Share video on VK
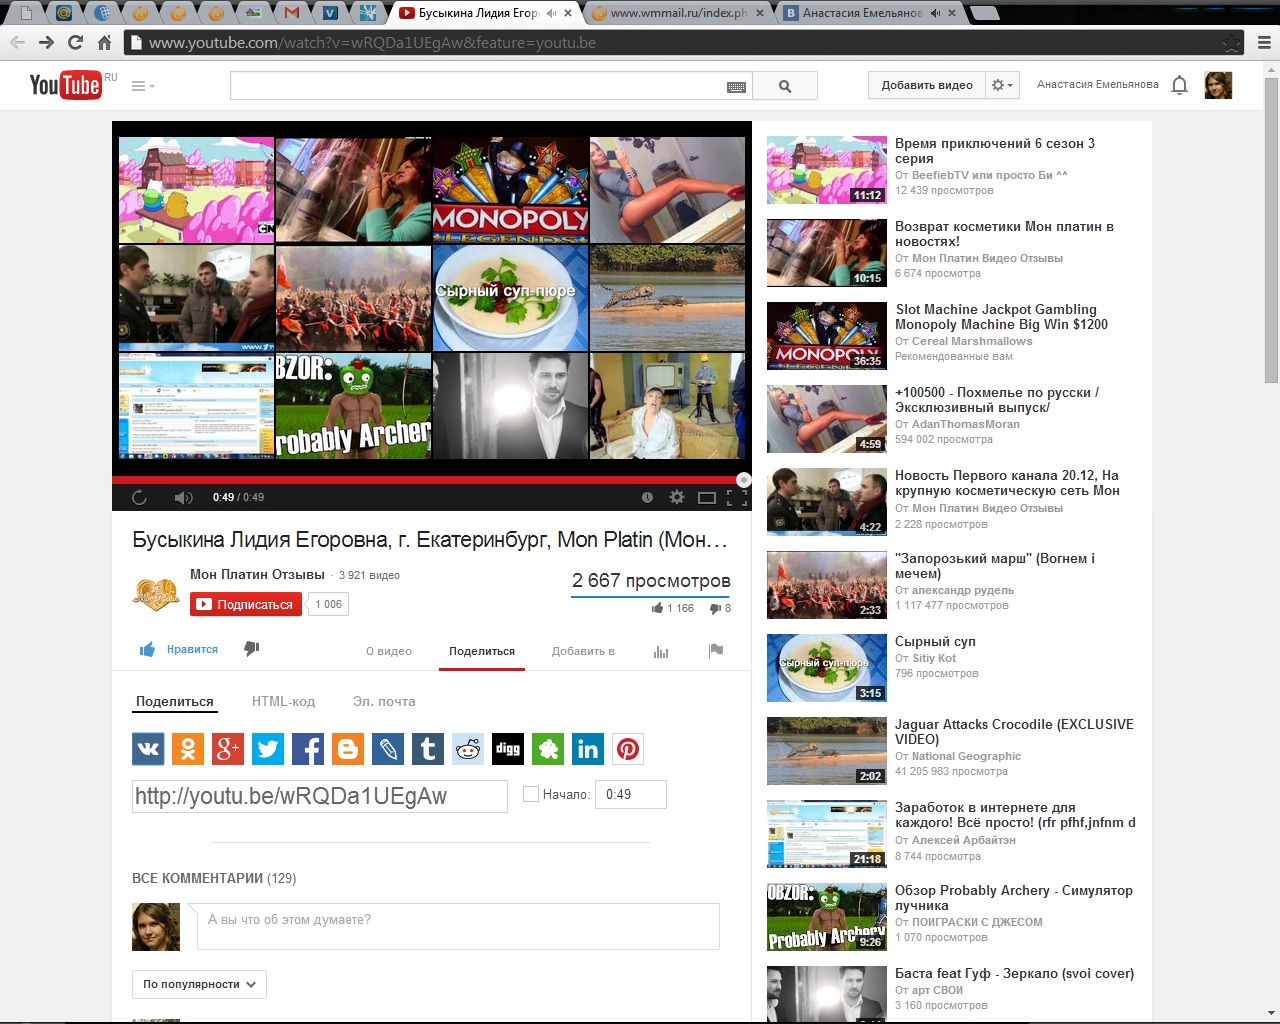 tap(148, 748)
